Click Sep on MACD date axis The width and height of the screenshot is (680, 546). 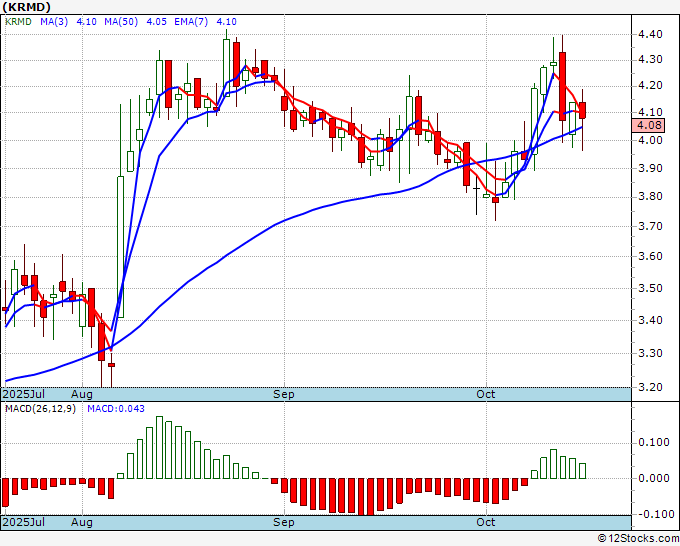point(284,522)
